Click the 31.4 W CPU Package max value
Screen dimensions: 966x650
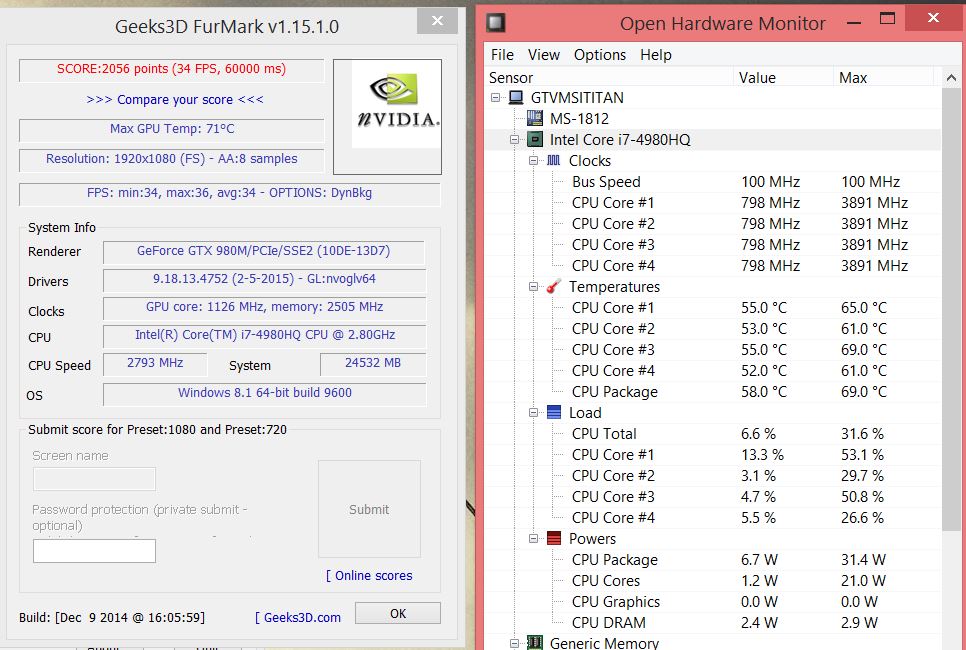pos(863,559)
